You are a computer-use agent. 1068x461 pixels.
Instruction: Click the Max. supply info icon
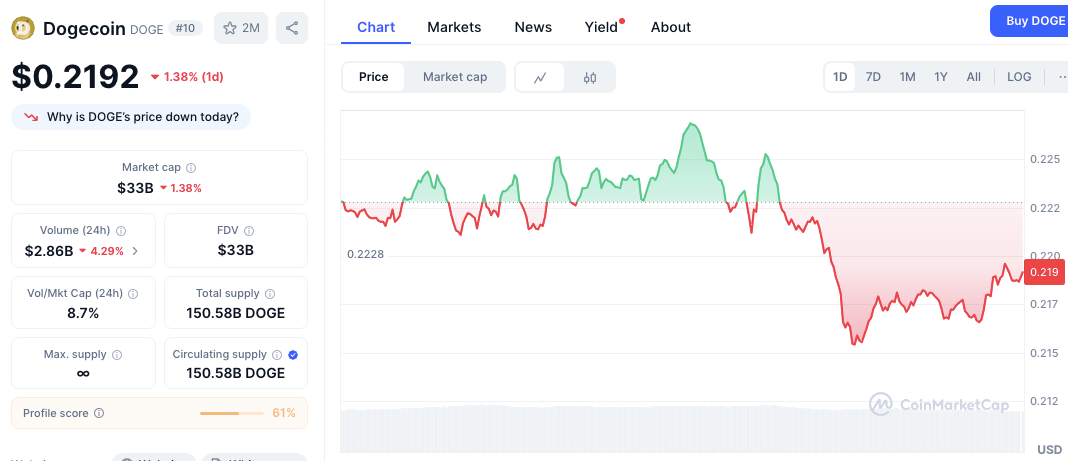click(x=117, y=355)
